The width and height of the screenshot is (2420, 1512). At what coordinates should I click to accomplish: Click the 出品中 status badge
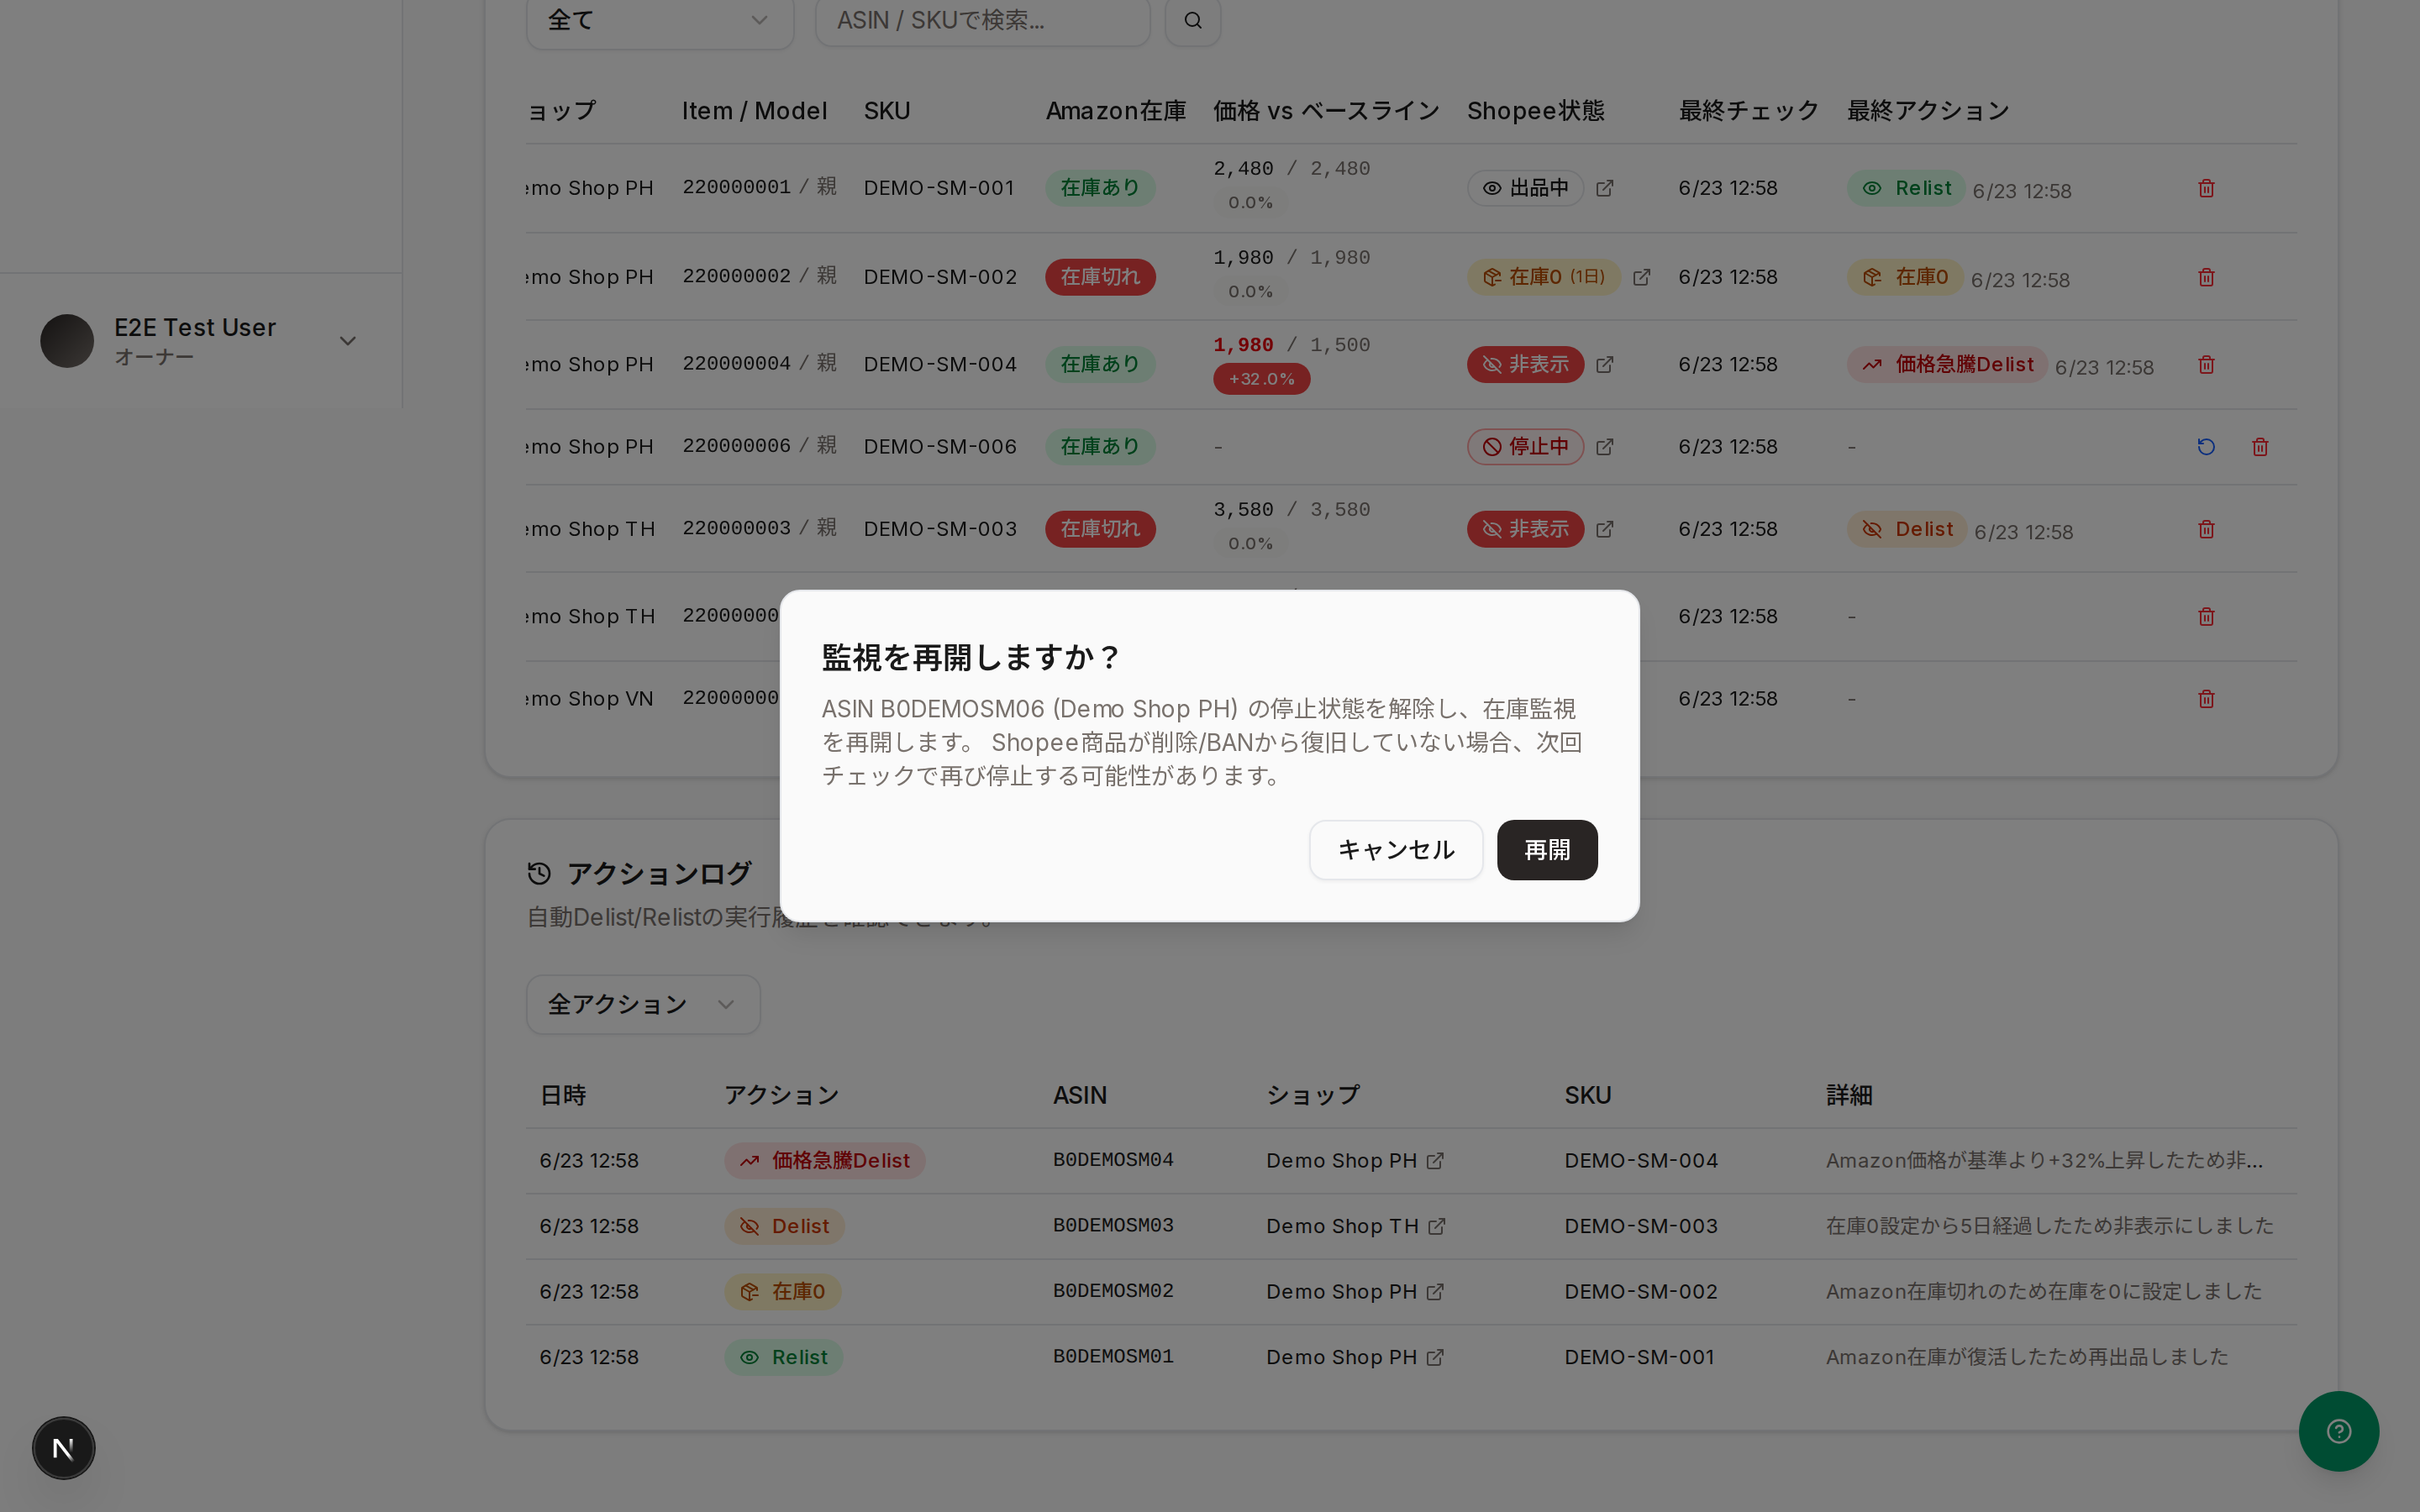1525,188
